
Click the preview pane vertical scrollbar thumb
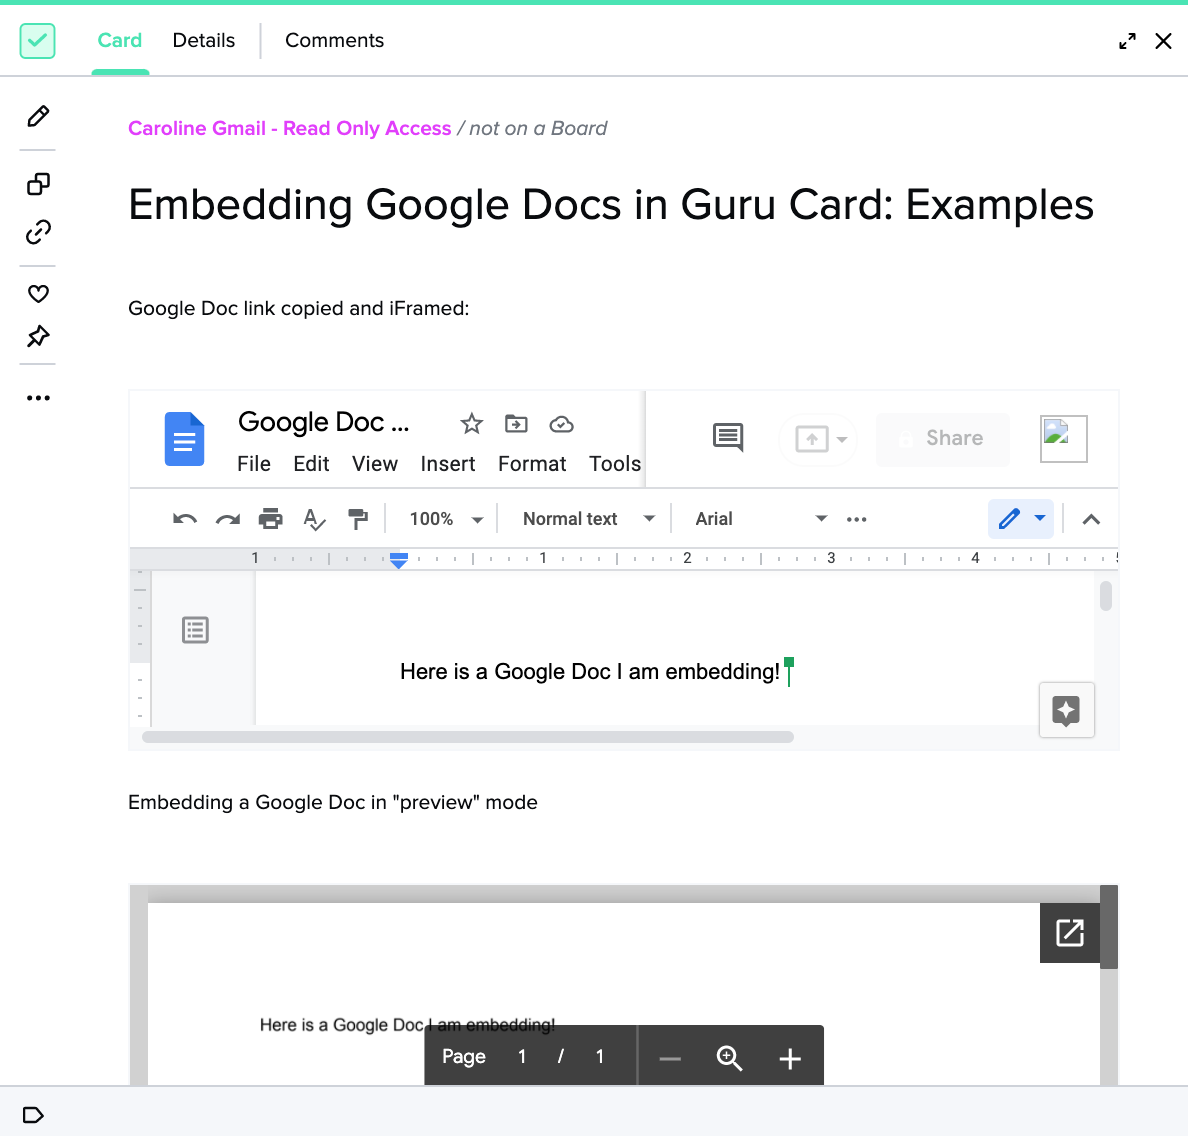[x=1109, y=927]
